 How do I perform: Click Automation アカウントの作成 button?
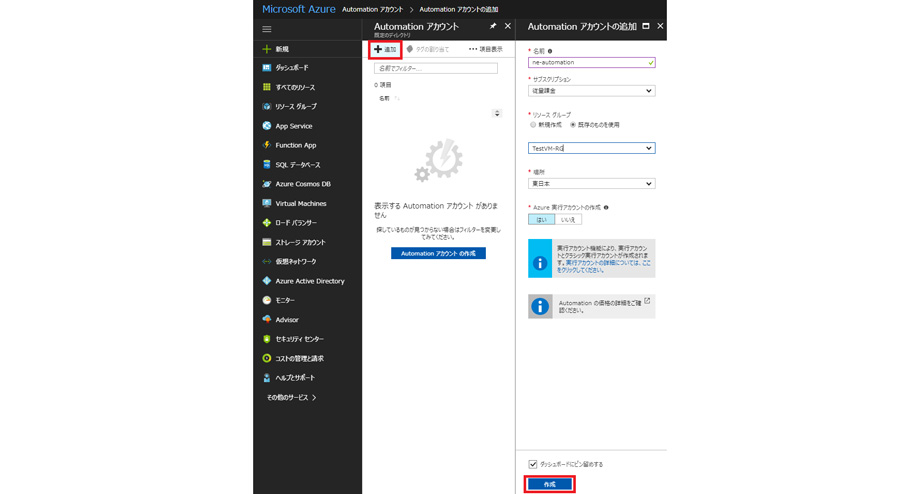click(x=438, y=254)
